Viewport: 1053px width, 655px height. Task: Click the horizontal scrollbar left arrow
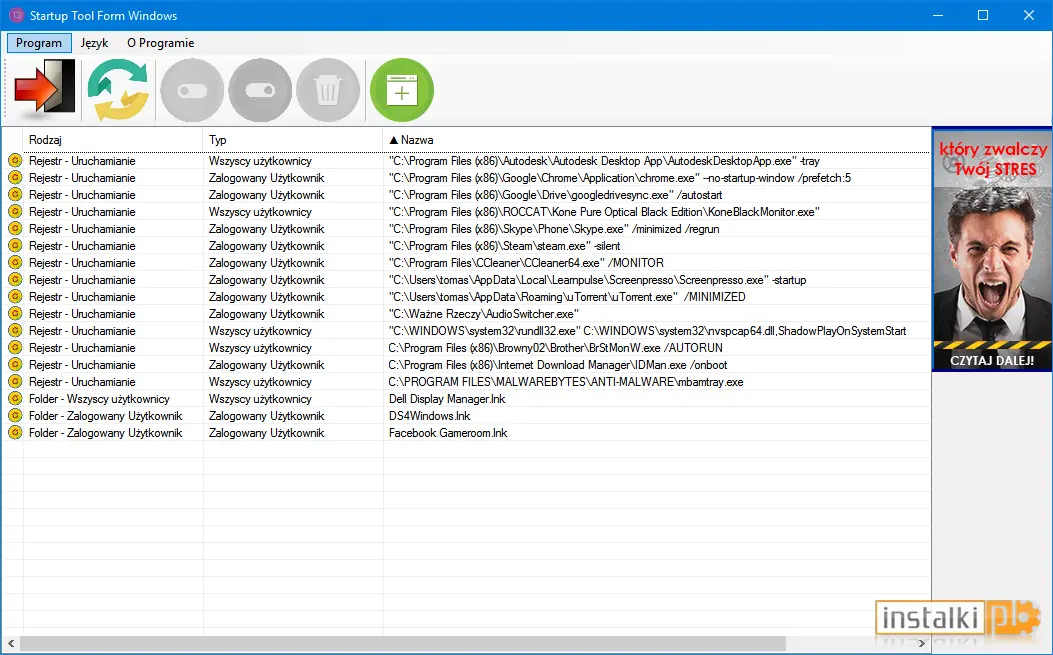[x=11, y=644]
